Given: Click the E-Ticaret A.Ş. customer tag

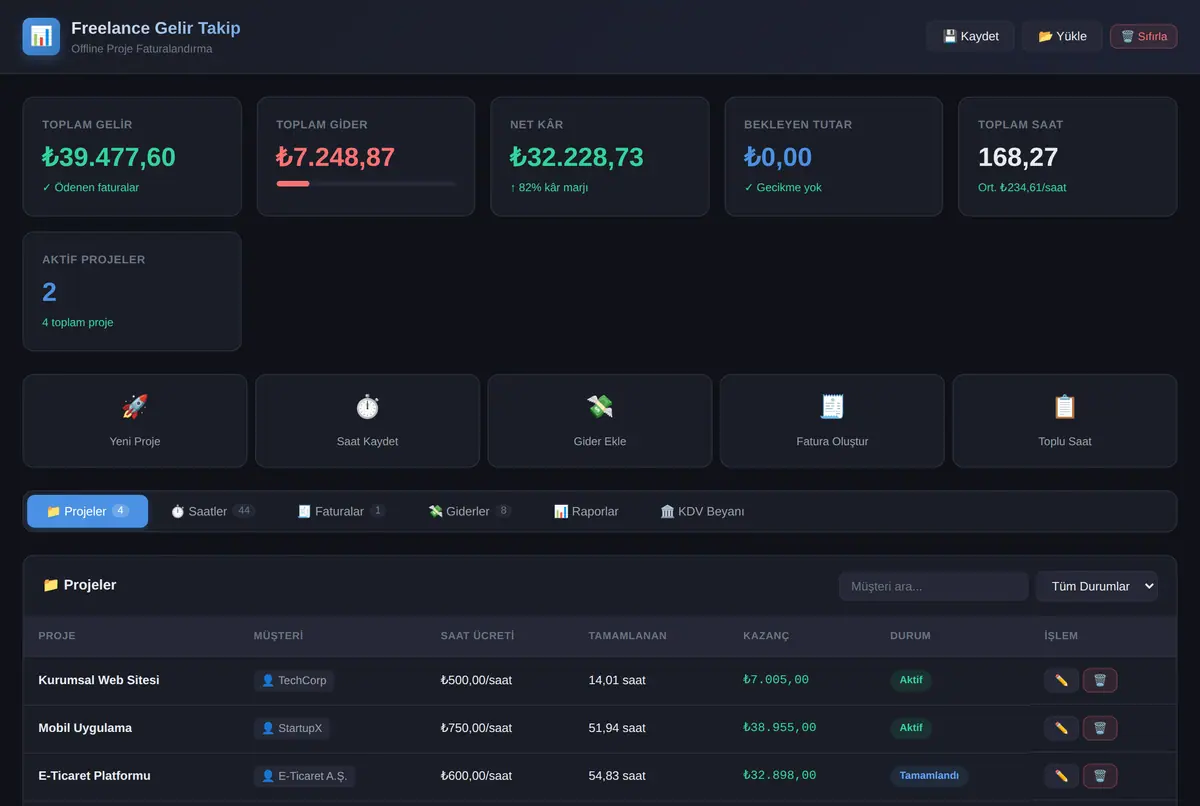Looking at the screenshot, I should pos(305,776).
